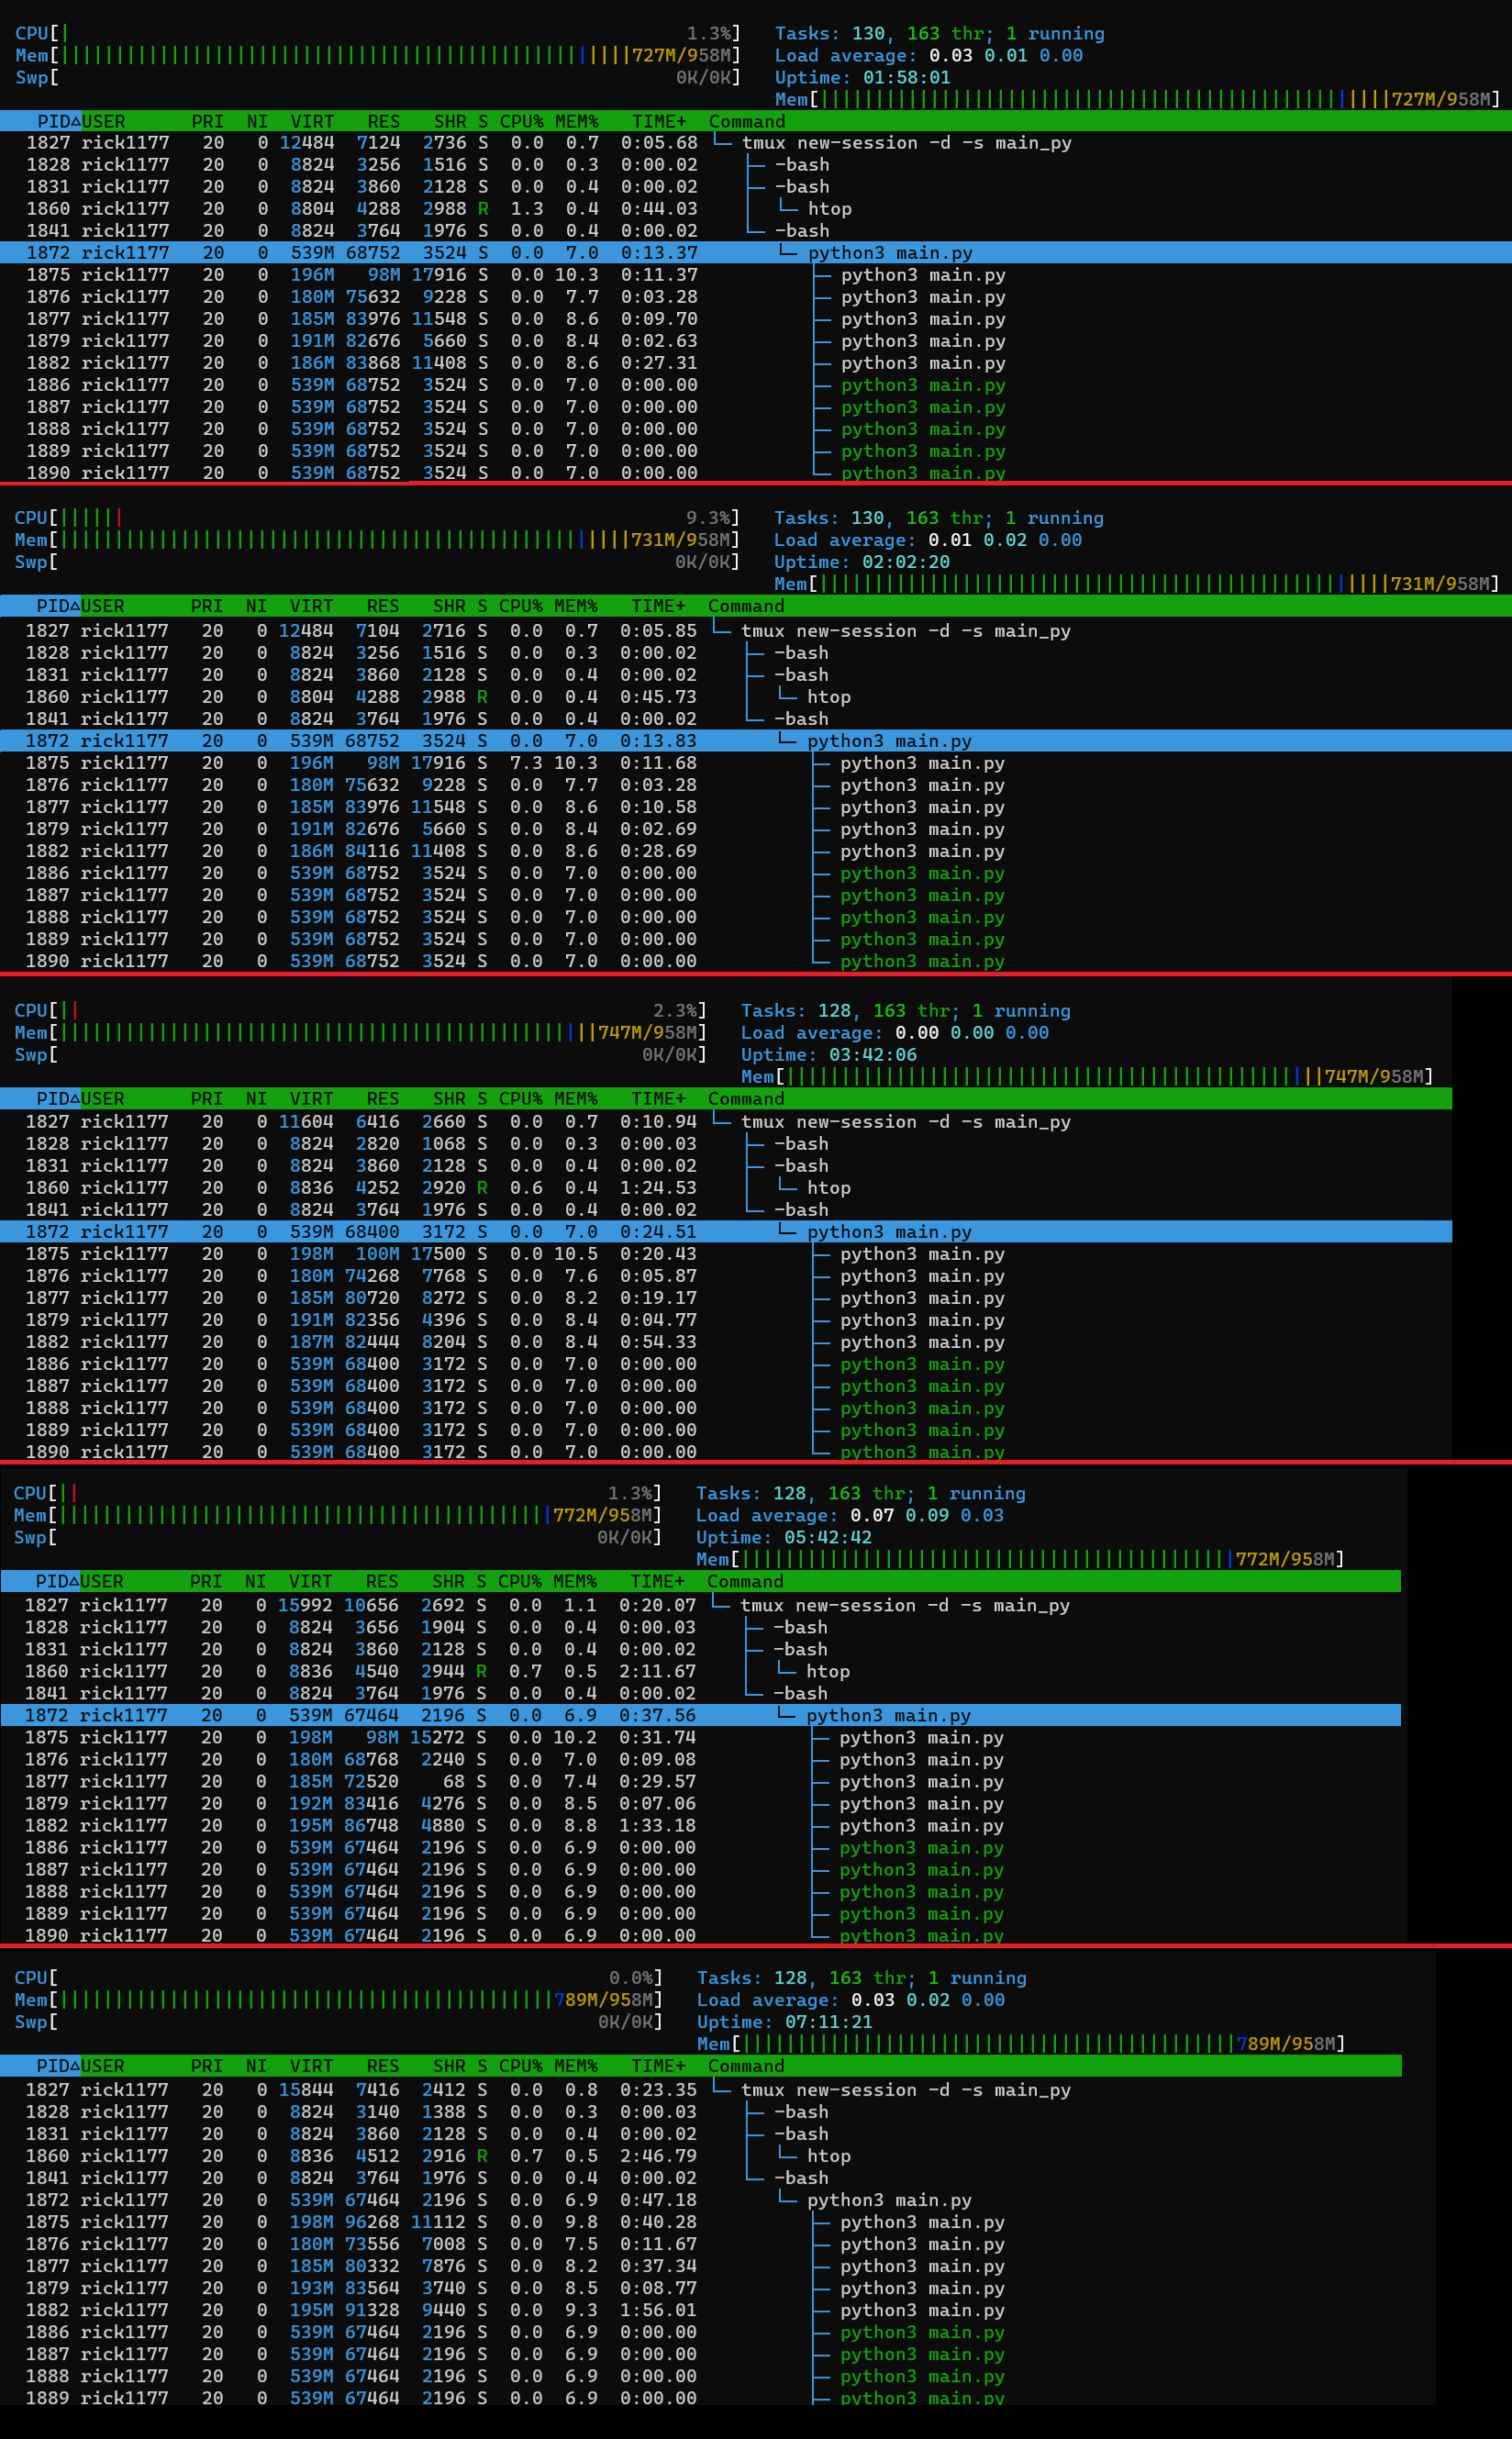Select PID 1882 row with TIME+ 1:33.18
The height and width of the screenshot is (2439, 1512).
[700, 1826]
